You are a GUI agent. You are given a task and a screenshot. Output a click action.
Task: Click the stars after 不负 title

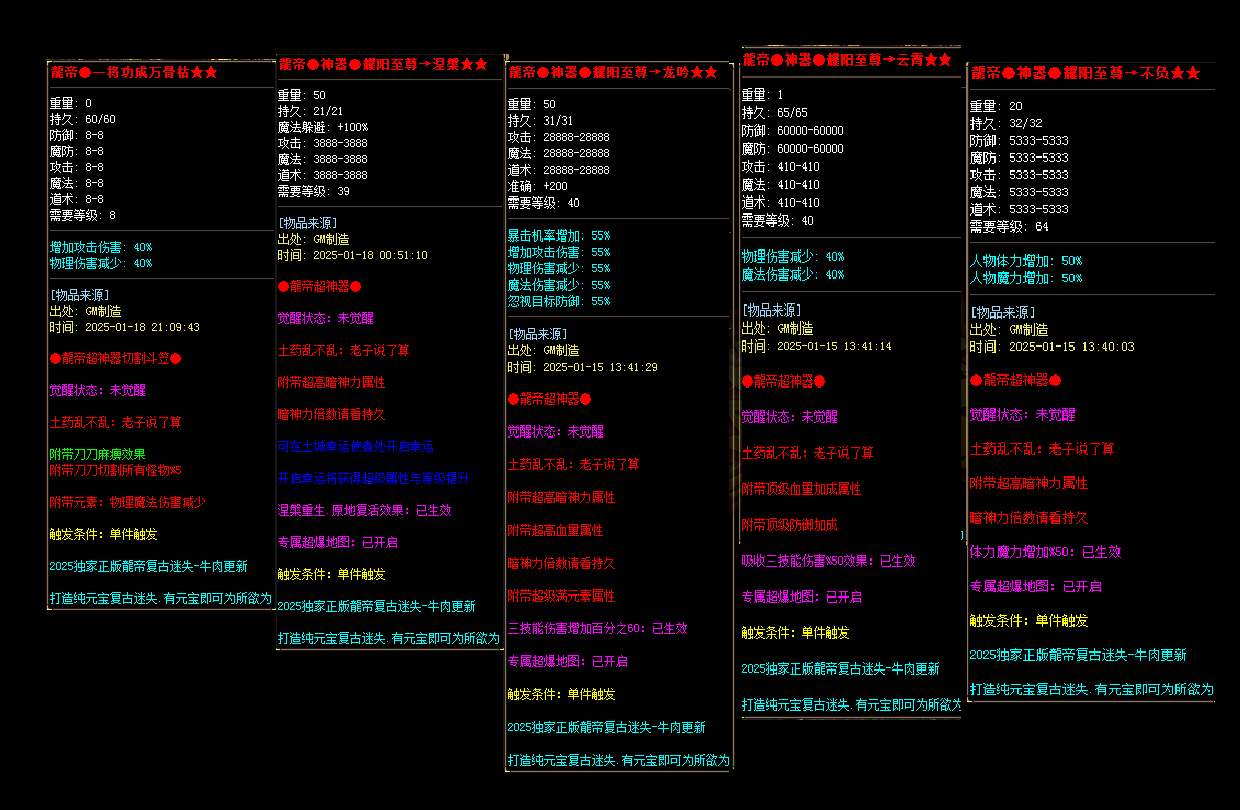[x=1185, y=74]
